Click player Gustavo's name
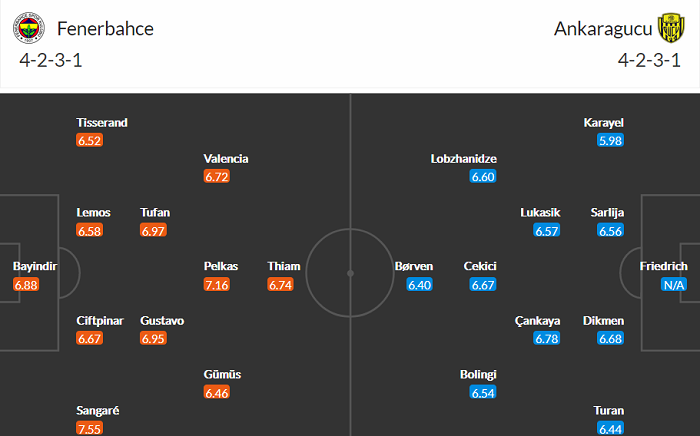Screen dimensions: 700x436 [162, 321]
